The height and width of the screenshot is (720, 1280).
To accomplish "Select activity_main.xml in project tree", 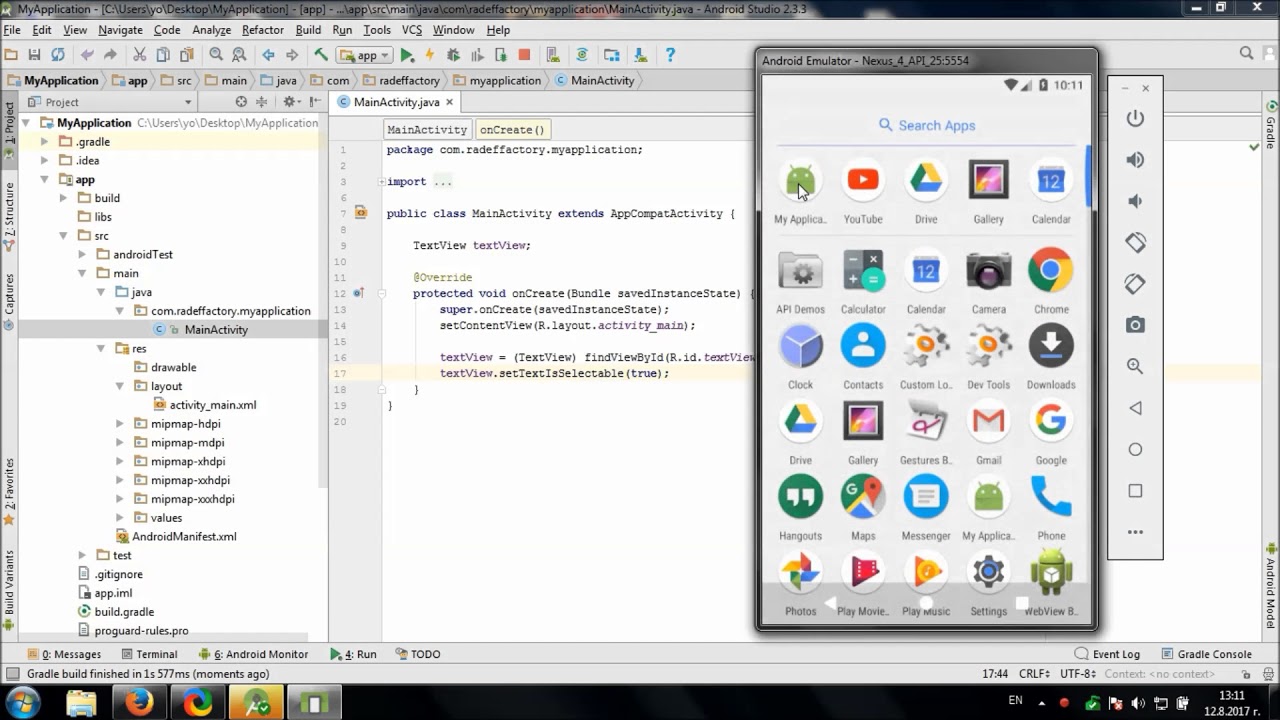I will [213, 405].
